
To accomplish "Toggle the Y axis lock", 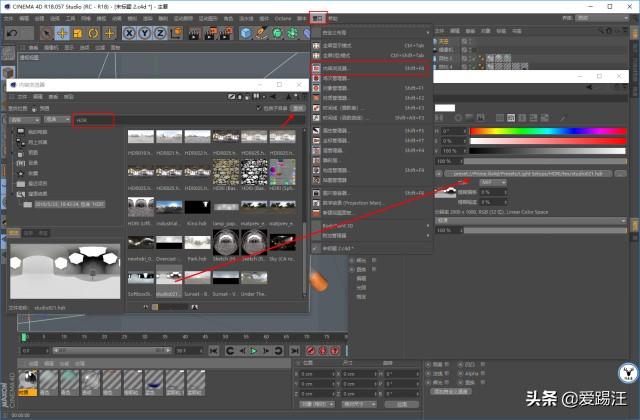I will [x=145, y=33].
